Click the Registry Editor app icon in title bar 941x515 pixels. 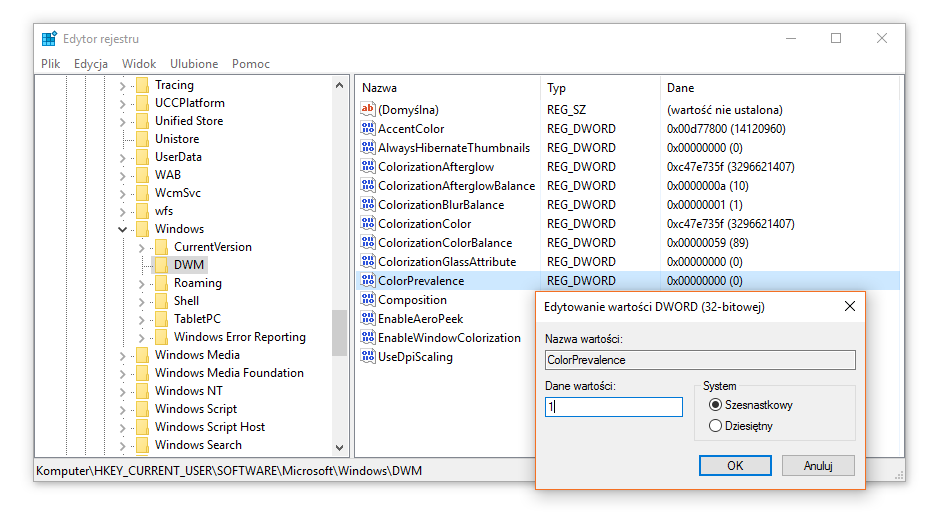[49, 39]
